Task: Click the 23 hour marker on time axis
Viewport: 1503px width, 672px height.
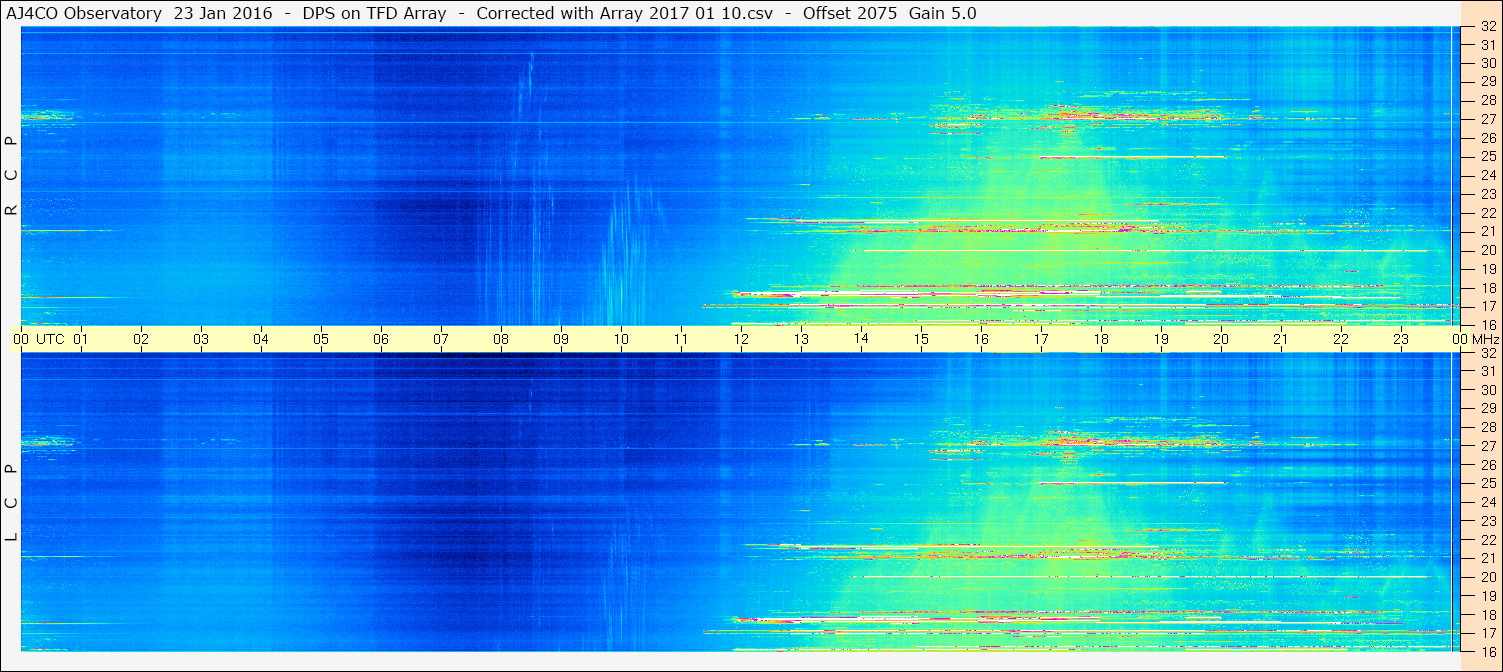Action: (x=1401, y=339)
